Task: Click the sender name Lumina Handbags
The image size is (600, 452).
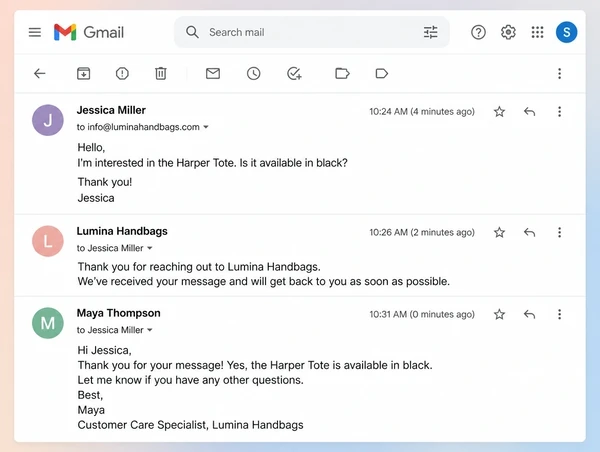Action: (122, 231)
